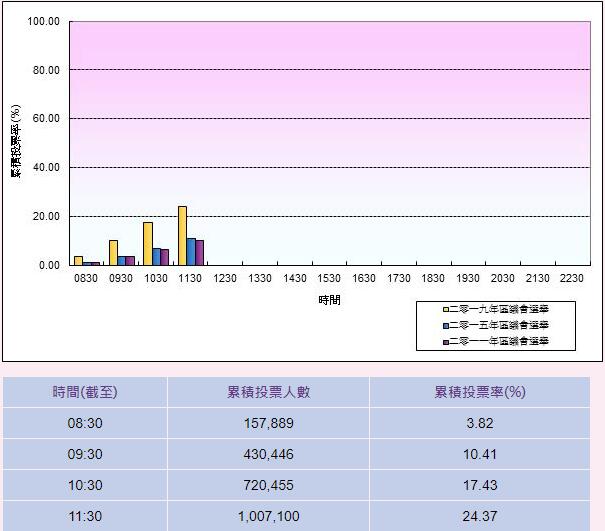Viewport: 605px width, 531px height.
Task: Click the yellow bar at 0930
Action: [113, 253]
